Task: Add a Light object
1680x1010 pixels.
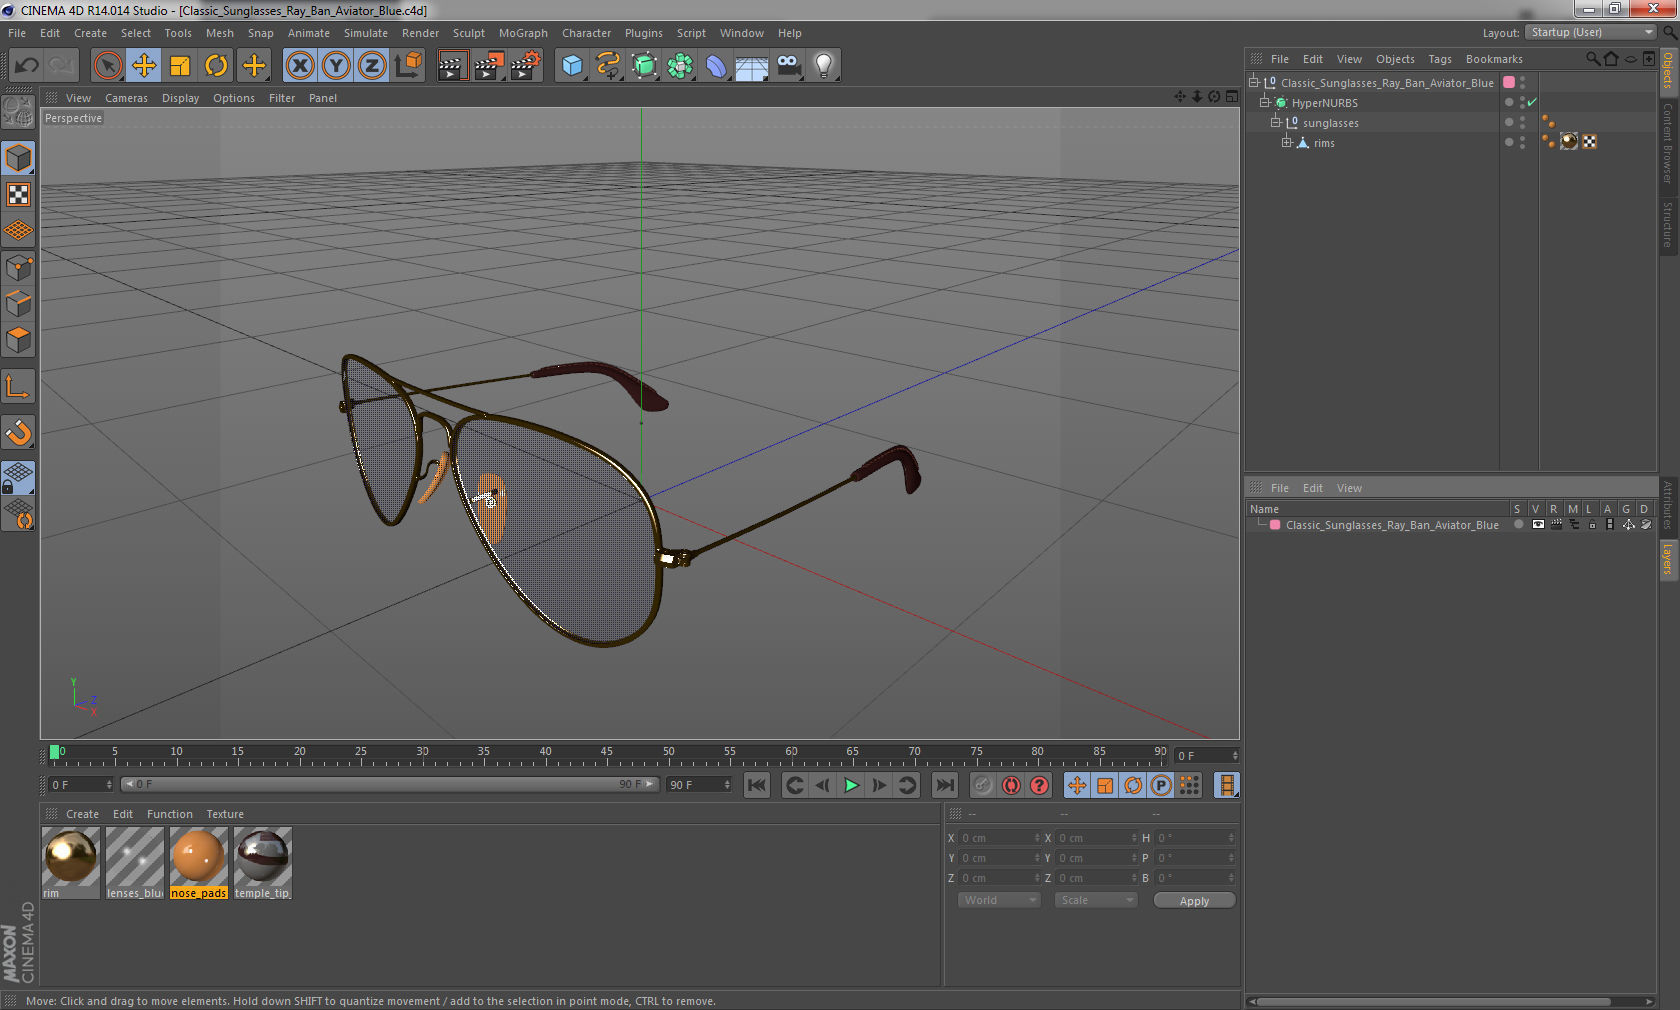Action: pyautogui.click(x=824, y=66)
